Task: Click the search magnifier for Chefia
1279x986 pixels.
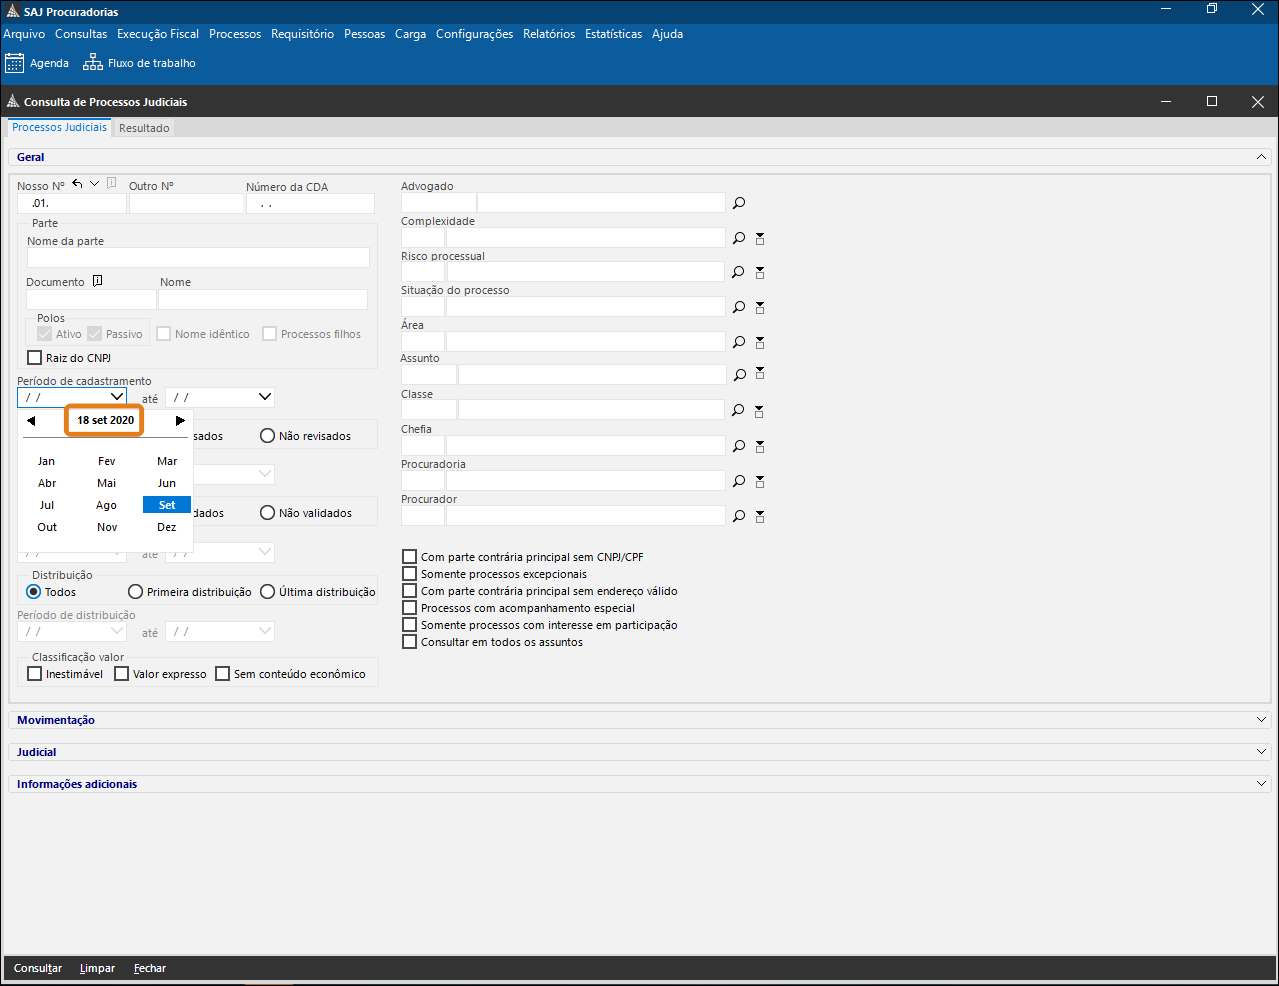Action: click(x=739, y=446)
